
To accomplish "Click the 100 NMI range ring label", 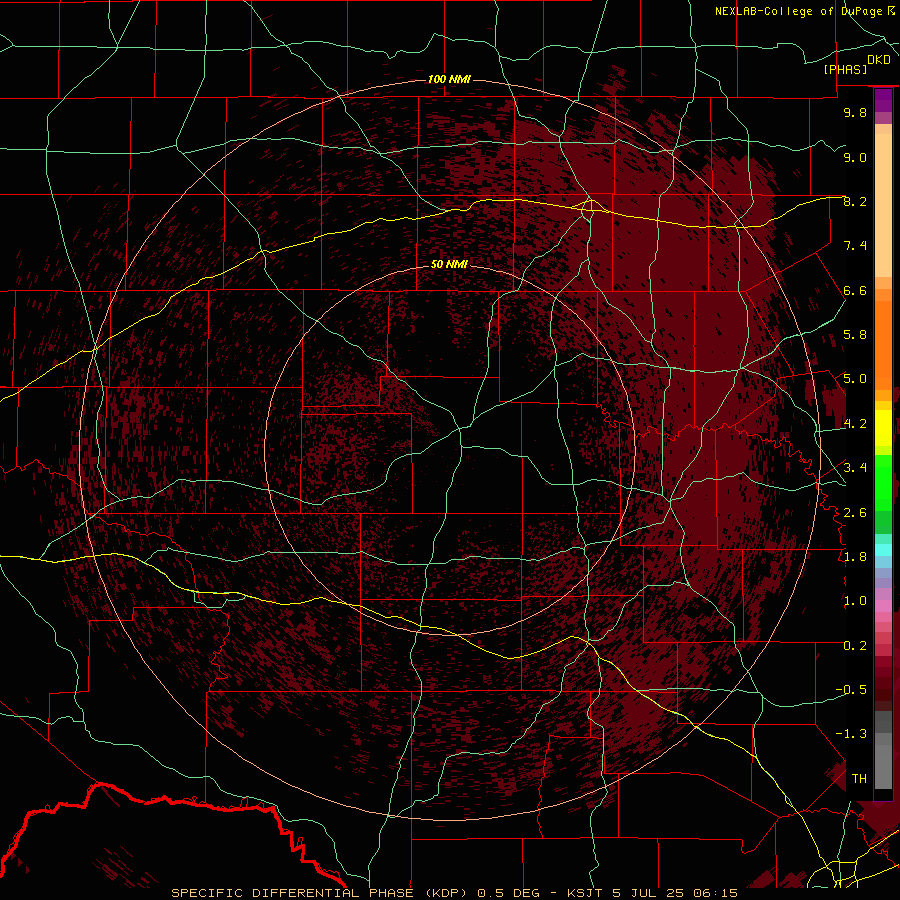I will pos(449,79).
